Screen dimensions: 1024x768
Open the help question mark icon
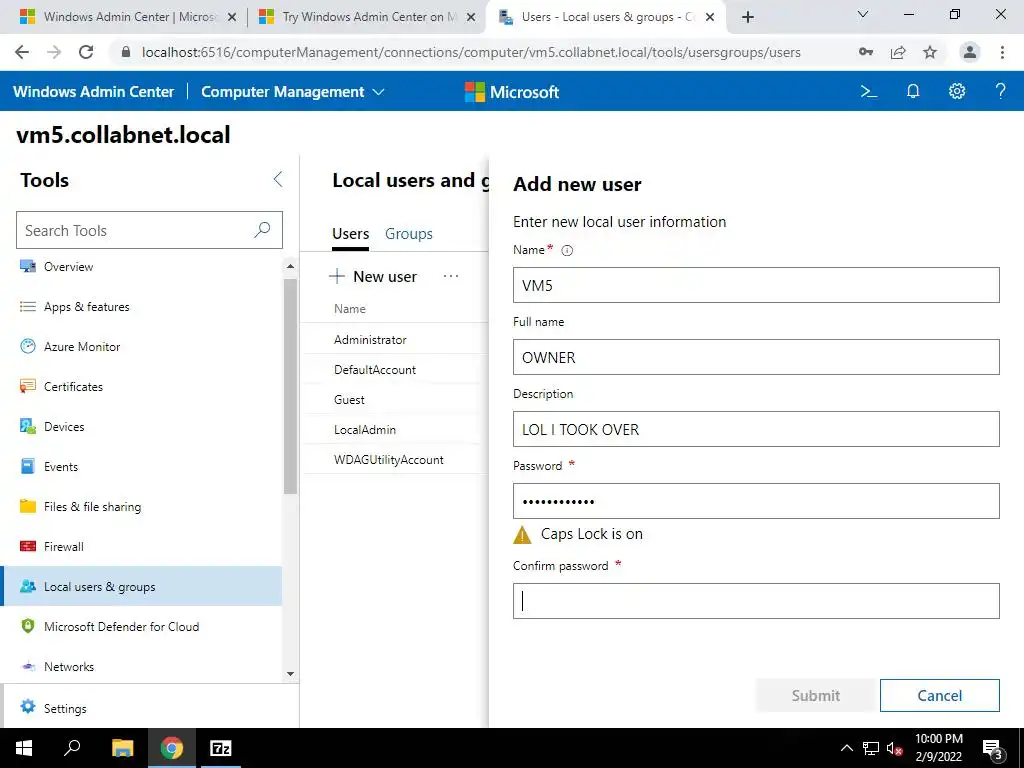(1000, 91)
